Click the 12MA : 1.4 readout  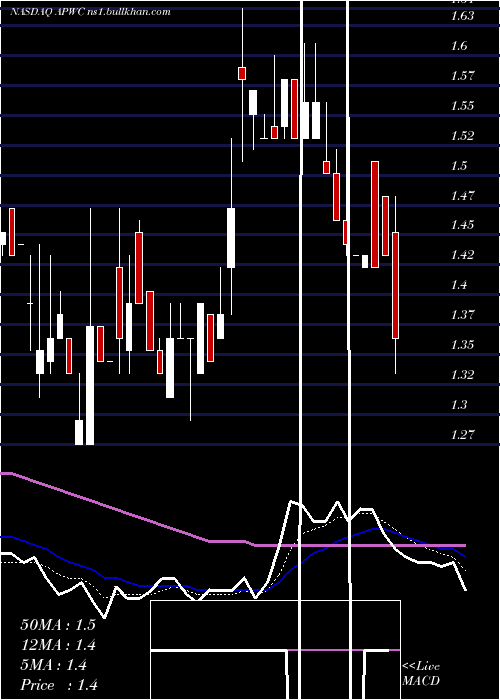click(58, 645)
